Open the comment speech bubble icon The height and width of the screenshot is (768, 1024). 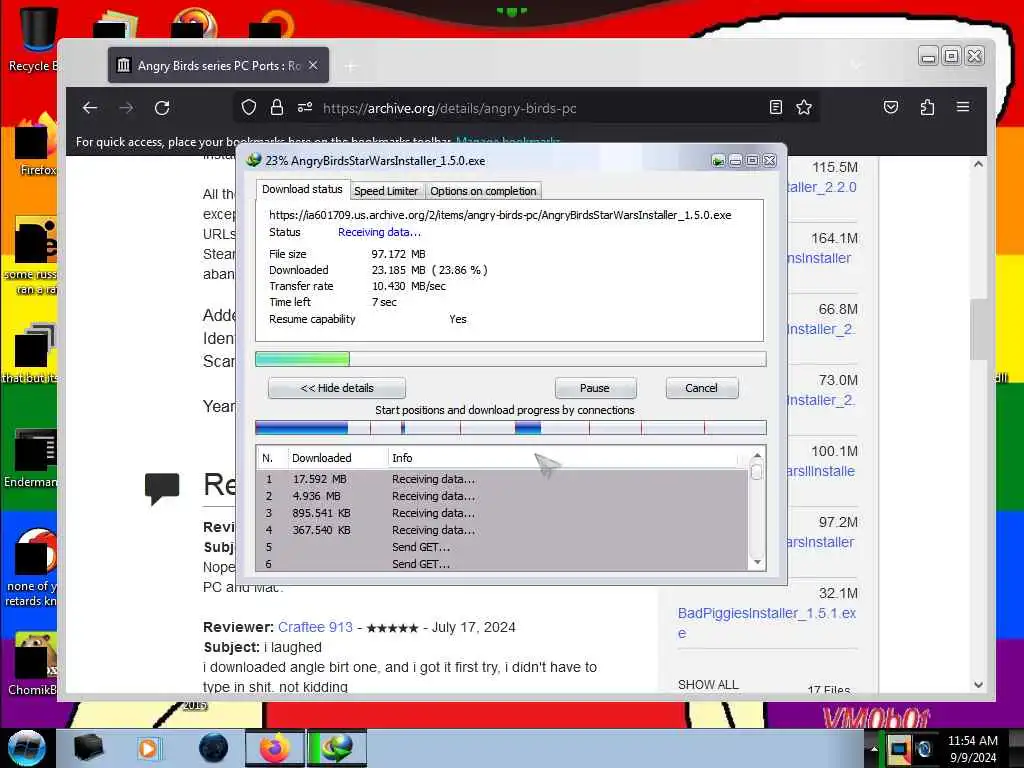click(162, 488)
